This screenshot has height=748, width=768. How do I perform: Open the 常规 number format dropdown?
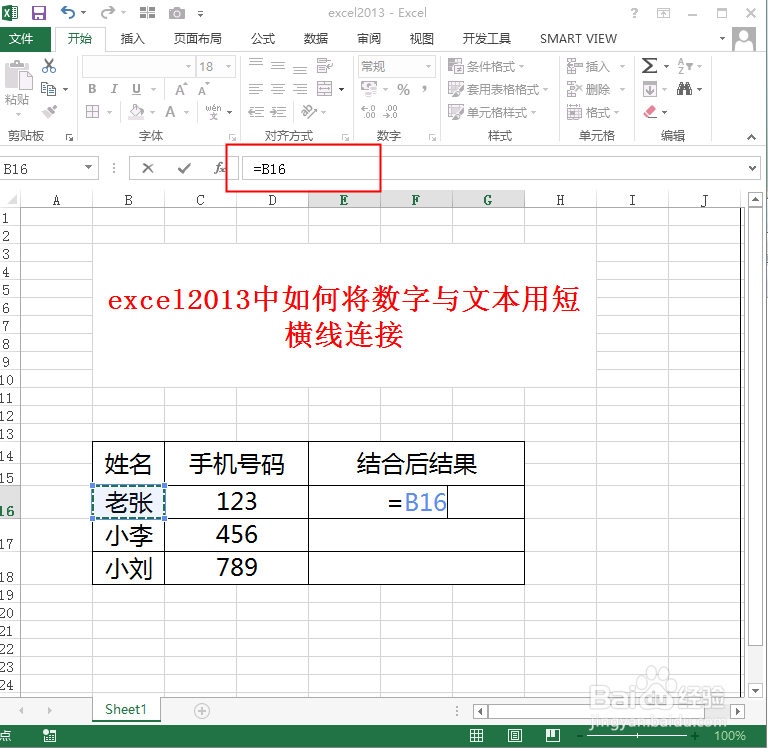tap(428, 66)
